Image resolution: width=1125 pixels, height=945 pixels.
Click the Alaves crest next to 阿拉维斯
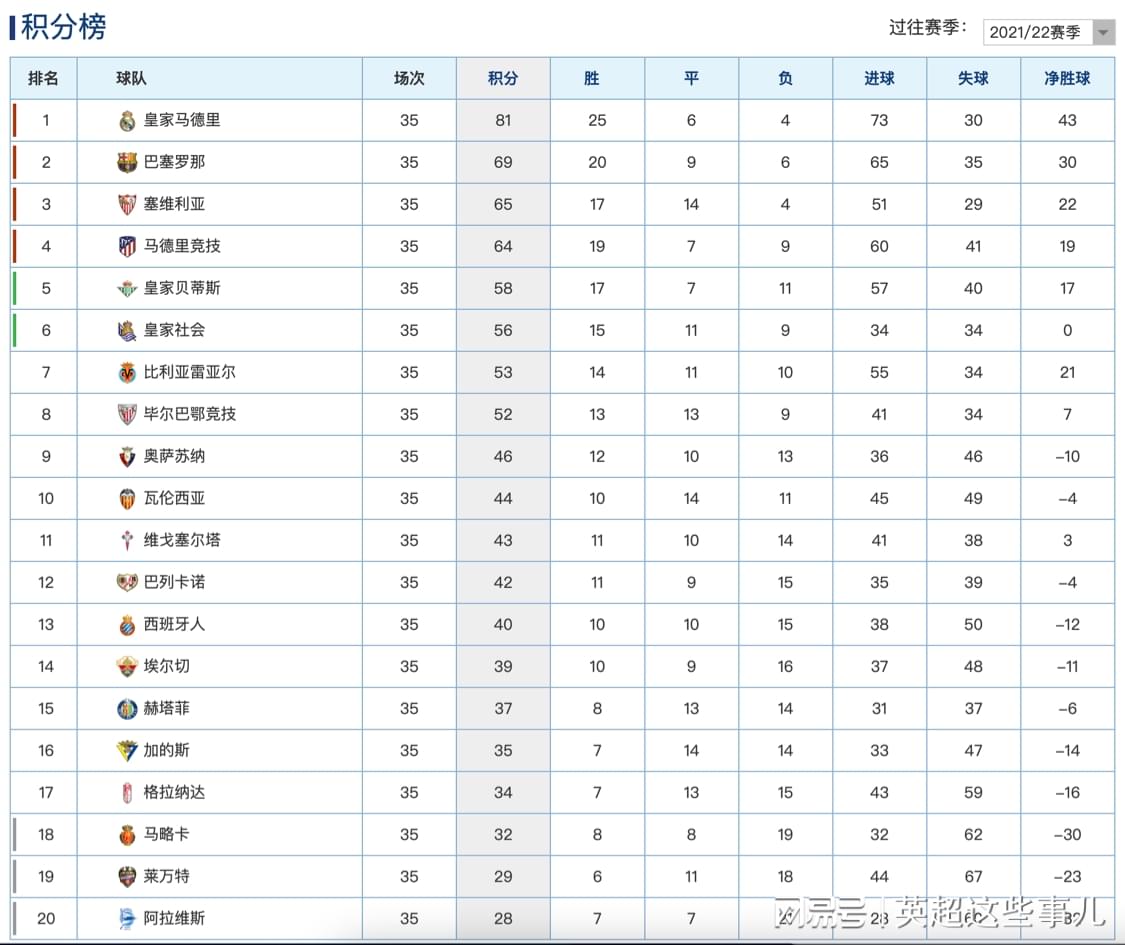point(127,918)
